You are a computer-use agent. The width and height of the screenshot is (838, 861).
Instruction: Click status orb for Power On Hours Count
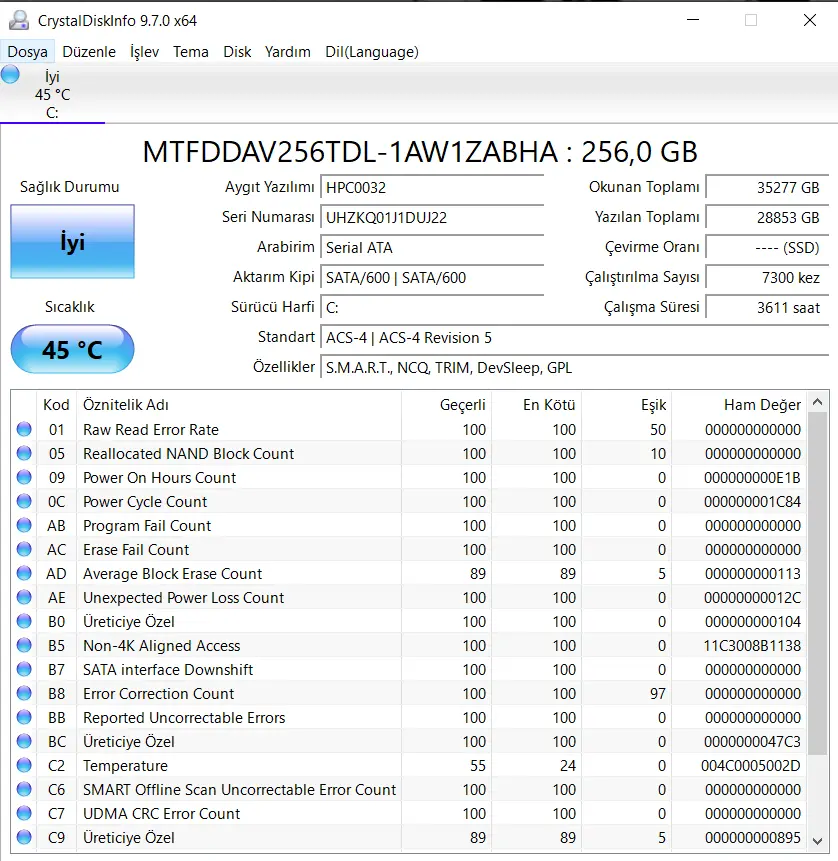click(x=24, y=477)
